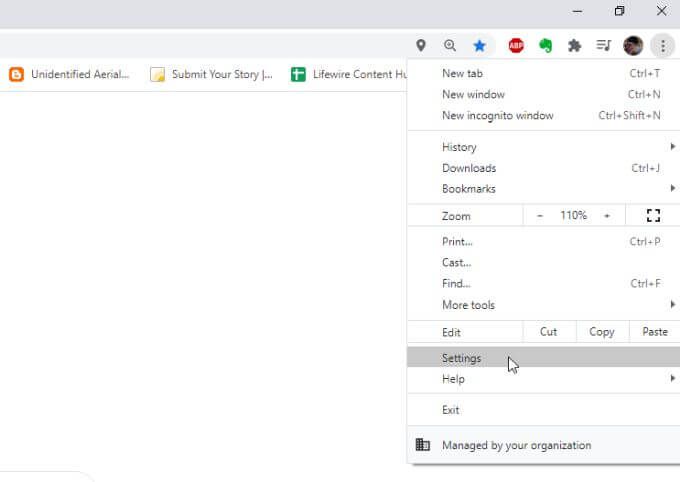The image size is (680, 482).
Task: Click the three-dot Chrome menu button
Action: coord(663,46)
